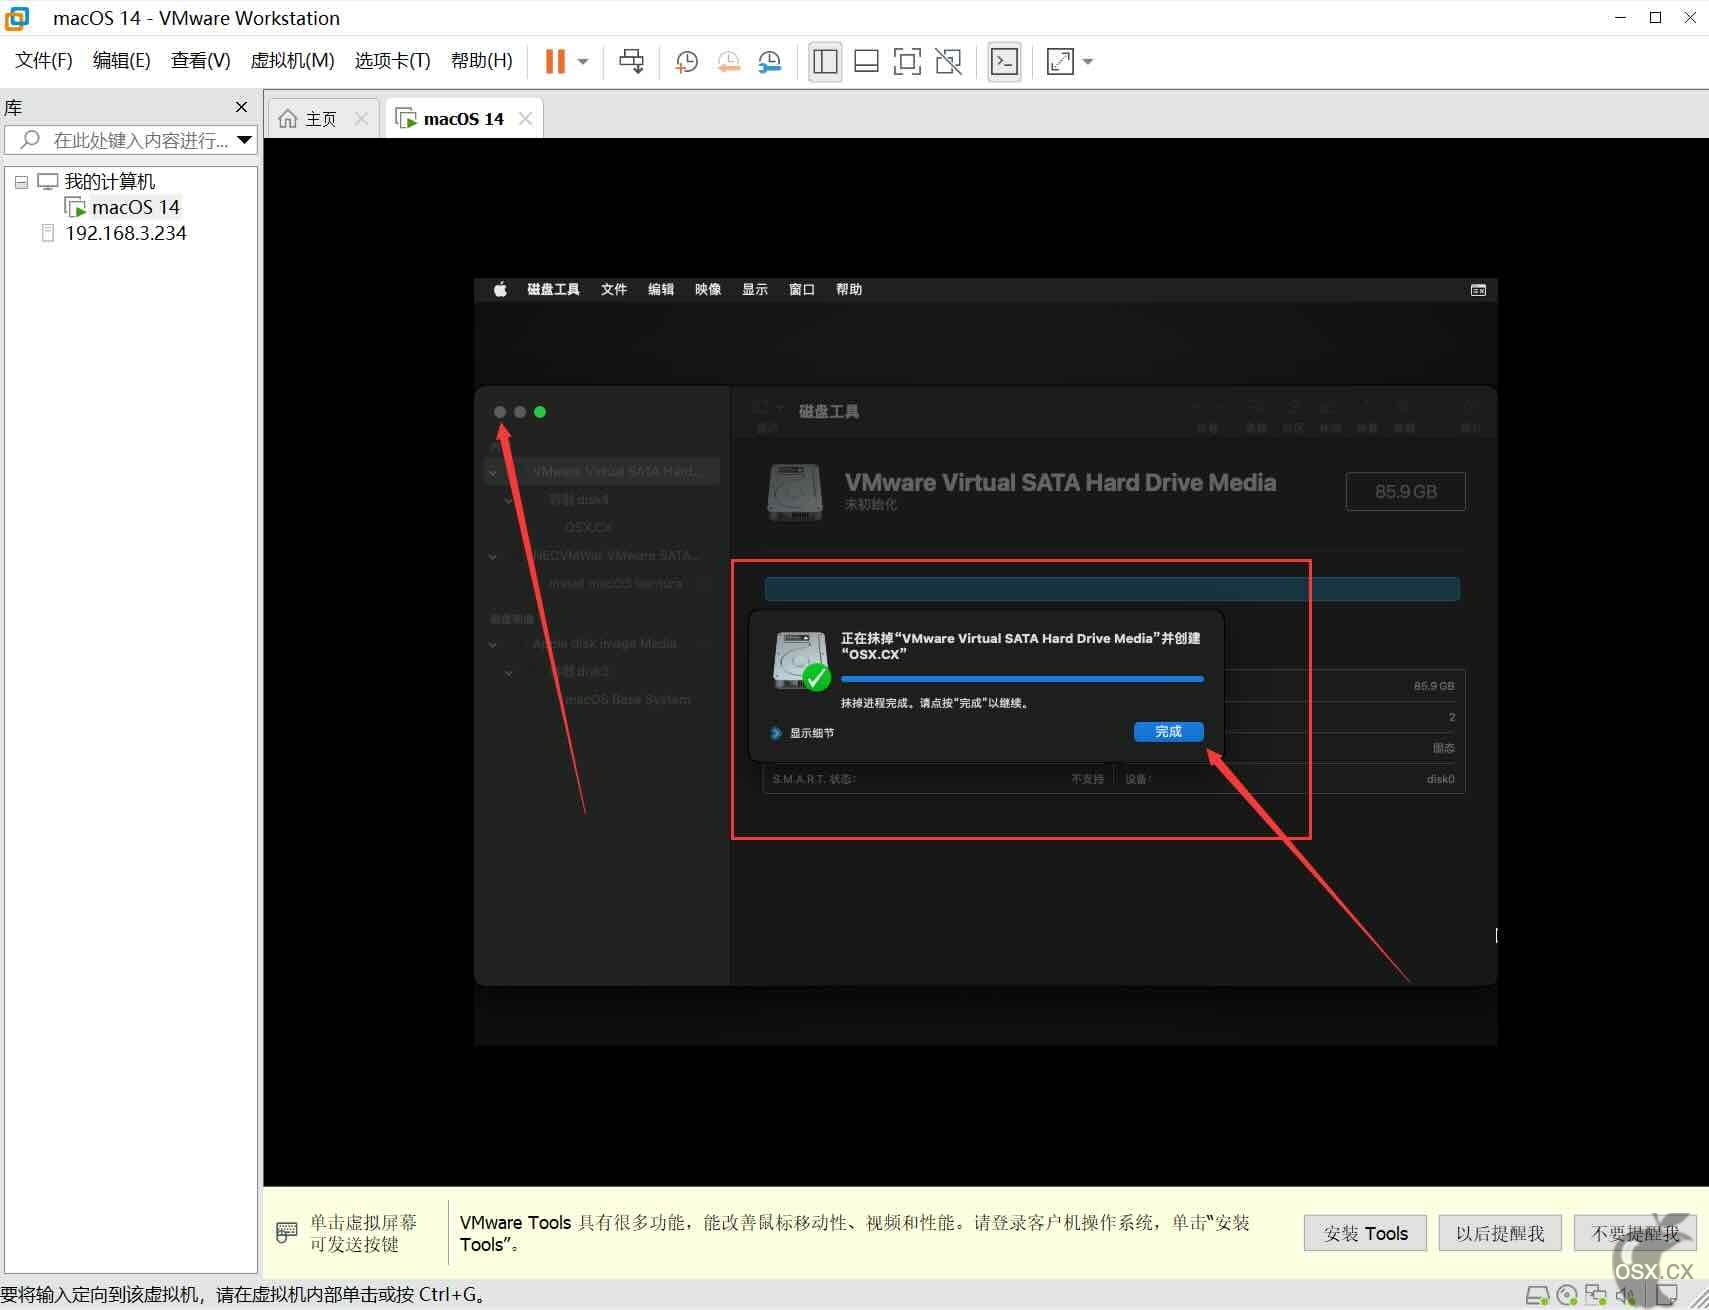
Task: Collapse VMware Virtual SATA Hard Drive sidebar entry
Action: tap(493, 471)
